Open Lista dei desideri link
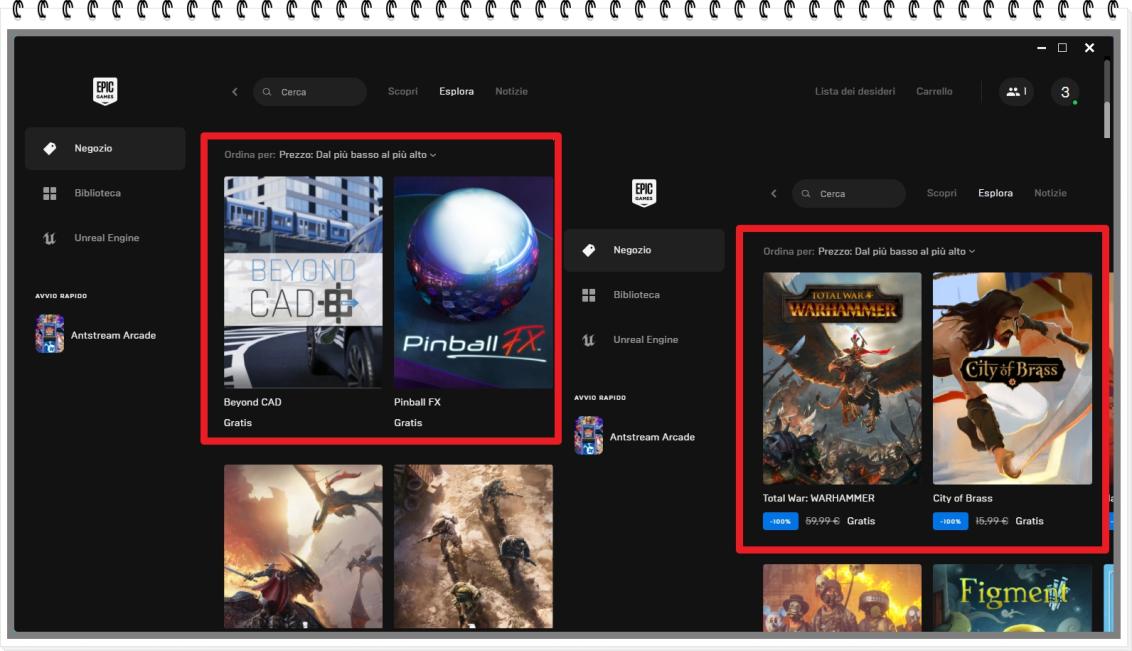 pos(855,92)
